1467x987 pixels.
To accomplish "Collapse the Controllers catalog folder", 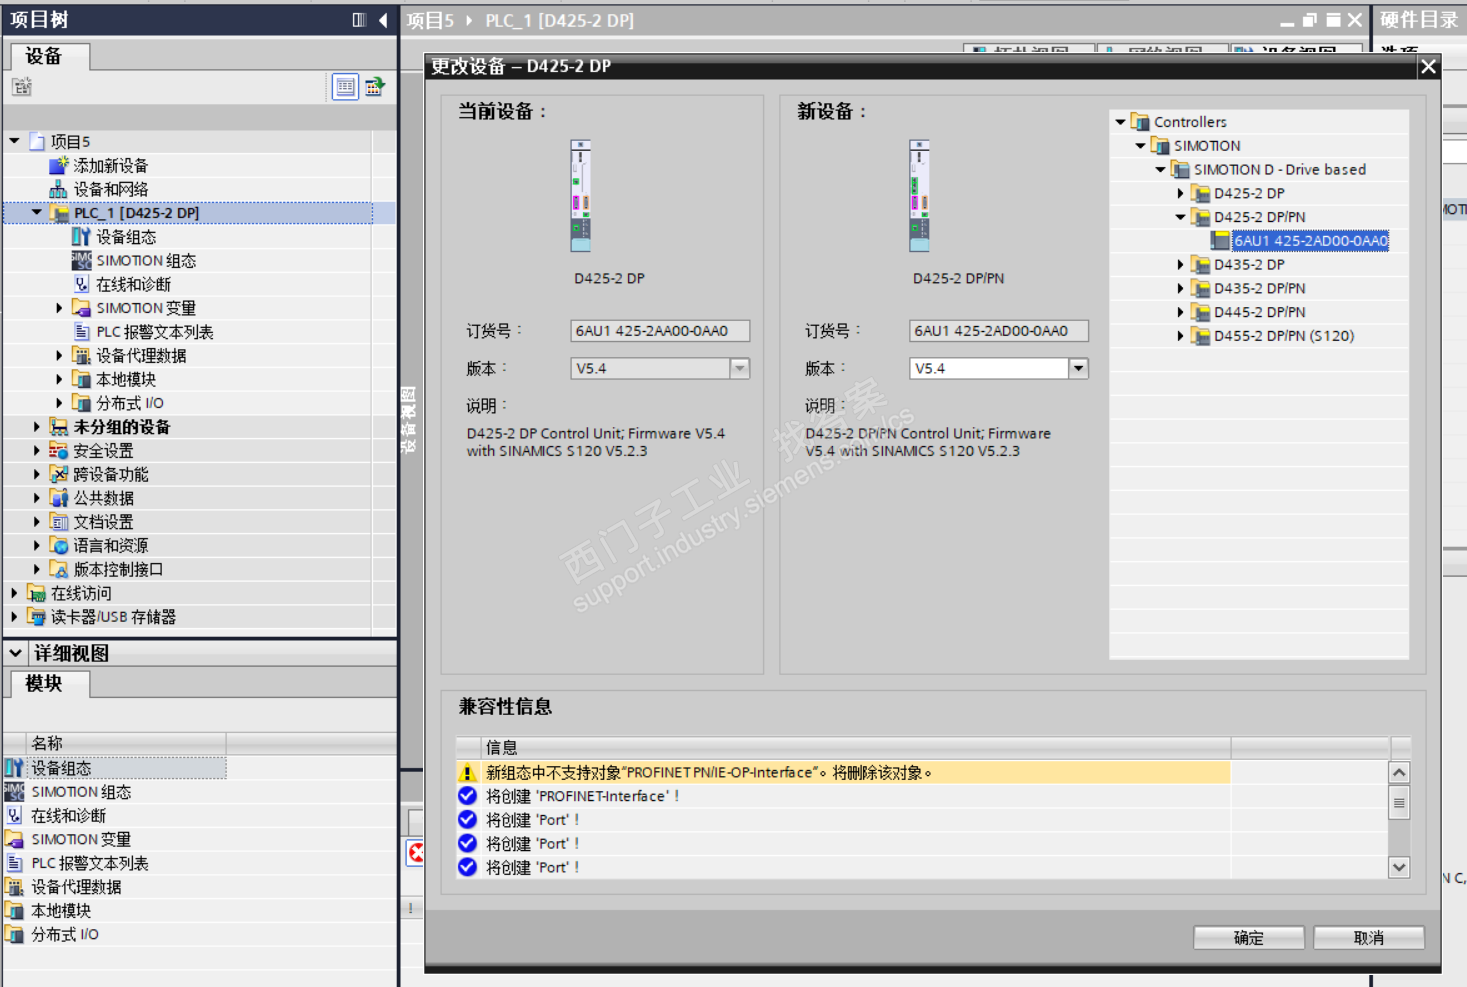I will click(x=1120, y=122).
